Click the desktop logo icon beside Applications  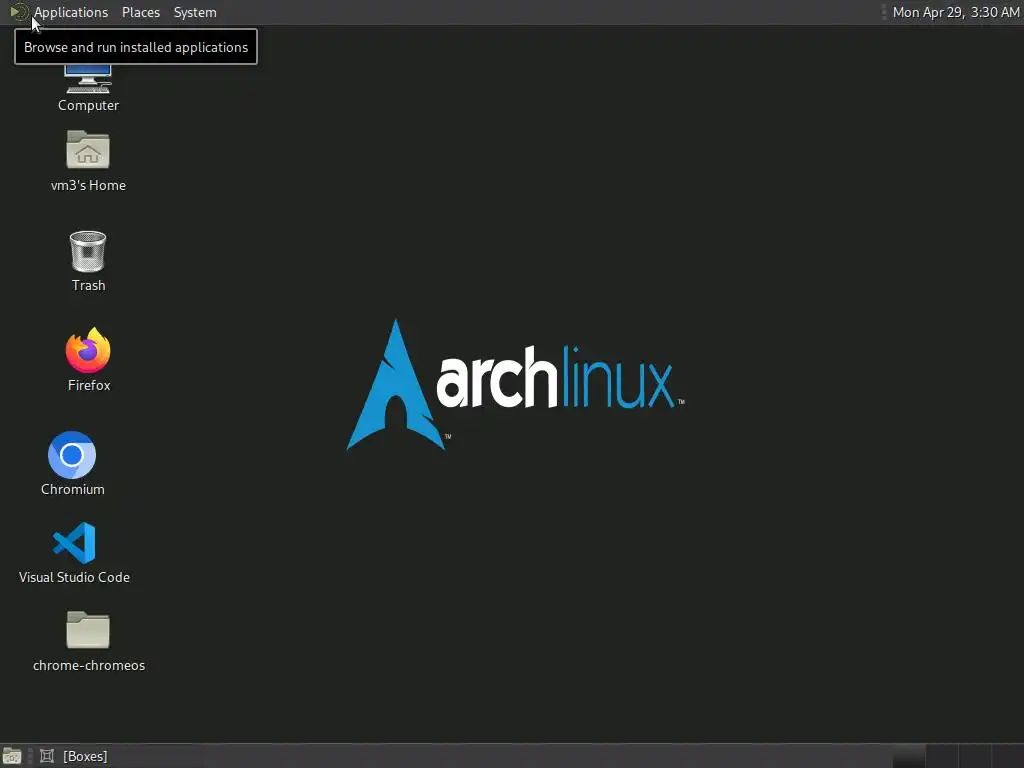[19, 12]
